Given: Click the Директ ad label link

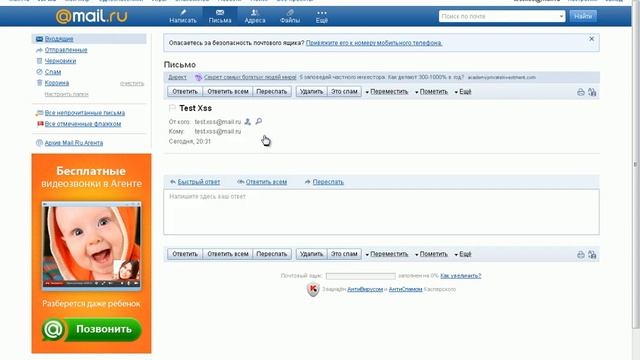Looking at the screenshot, I should [177, 77].
